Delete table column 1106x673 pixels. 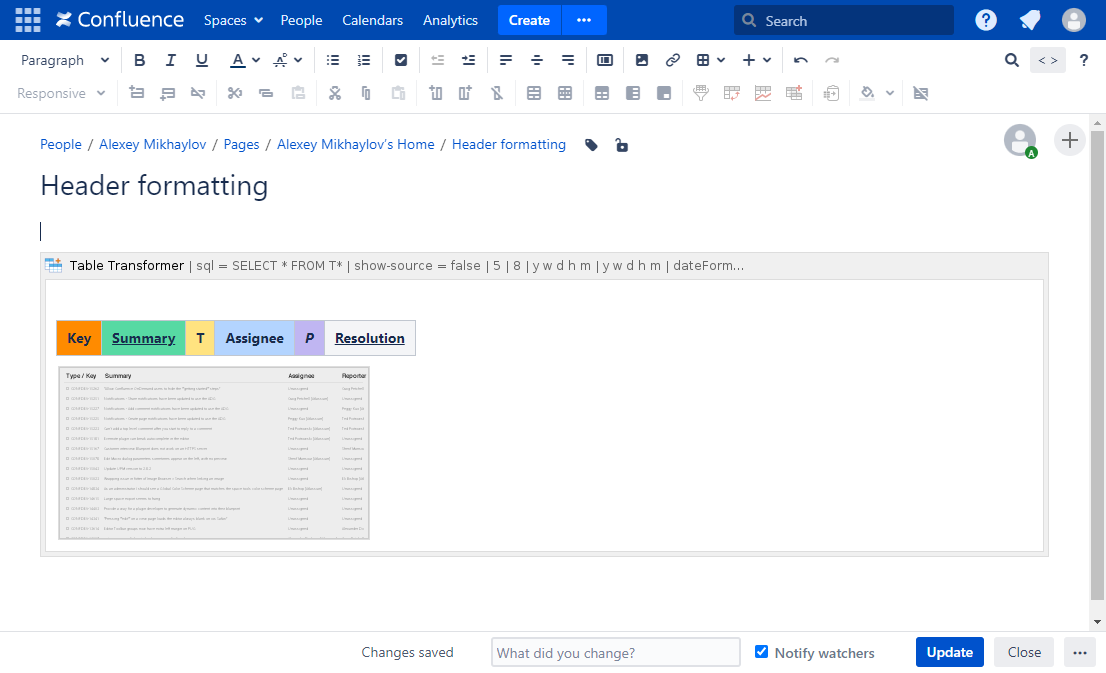[x=497, y=93]
